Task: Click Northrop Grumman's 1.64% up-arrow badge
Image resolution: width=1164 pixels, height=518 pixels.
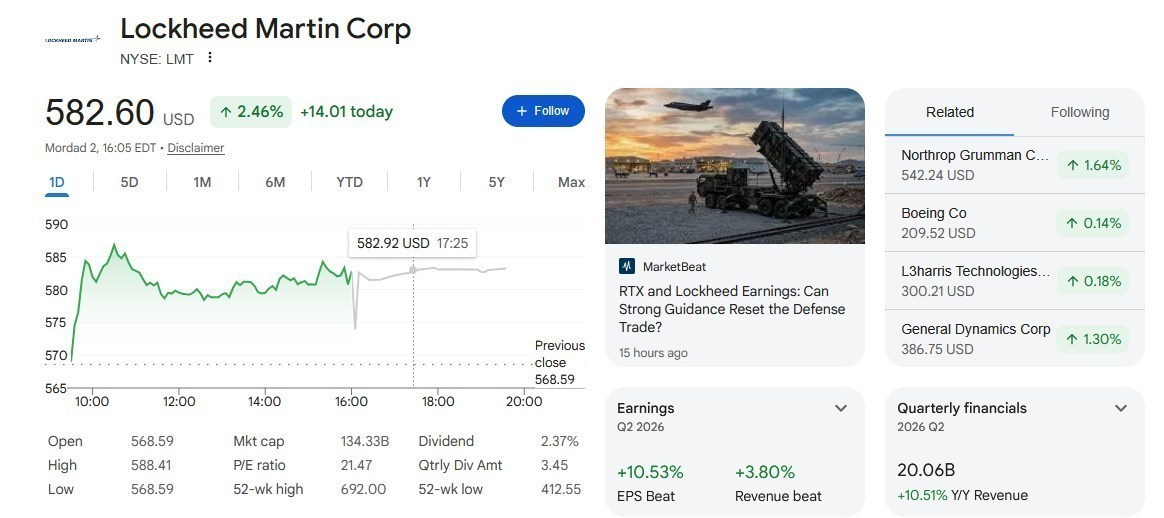Action: coord(1093,165)
